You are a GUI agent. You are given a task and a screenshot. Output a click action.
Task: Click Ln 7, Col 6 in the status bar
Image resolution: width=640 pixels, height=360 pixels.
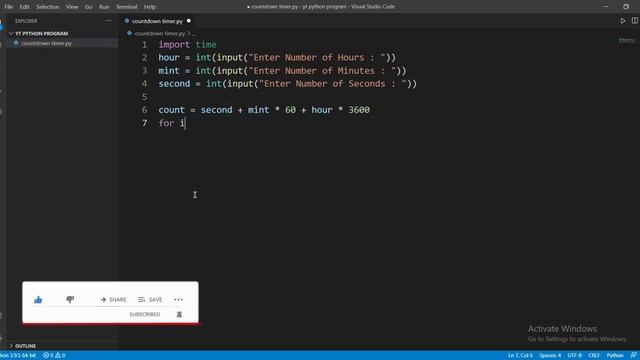point(520,355)
